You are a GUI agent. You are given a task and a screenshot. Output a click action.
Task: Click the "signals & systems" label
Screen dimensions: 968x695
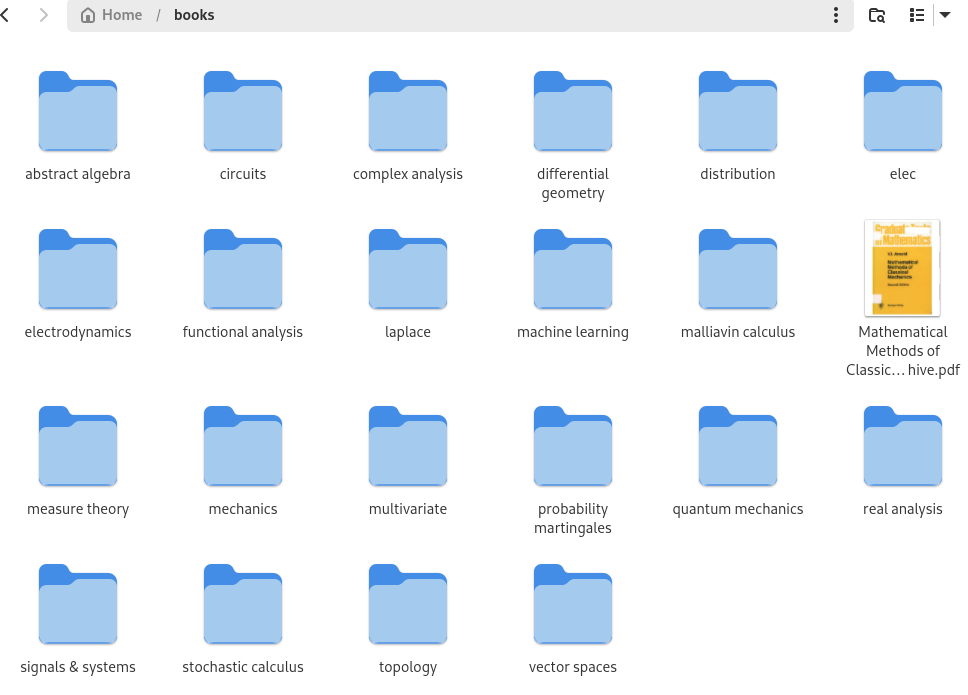pyautogui.click(x=78, y=667)
